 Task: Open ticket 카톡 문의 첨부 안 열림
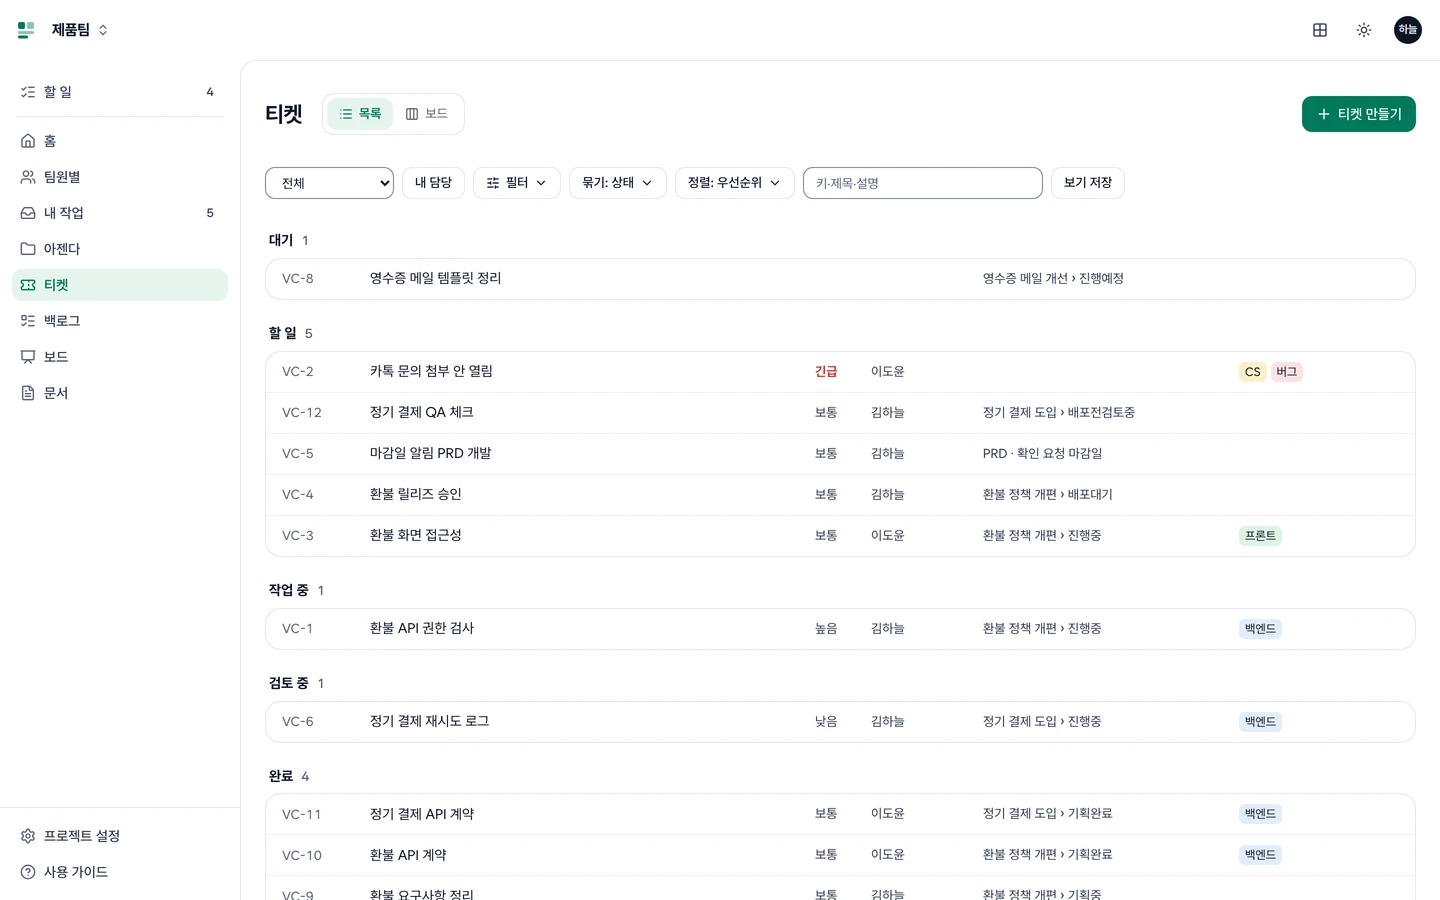tap(431, 372)
